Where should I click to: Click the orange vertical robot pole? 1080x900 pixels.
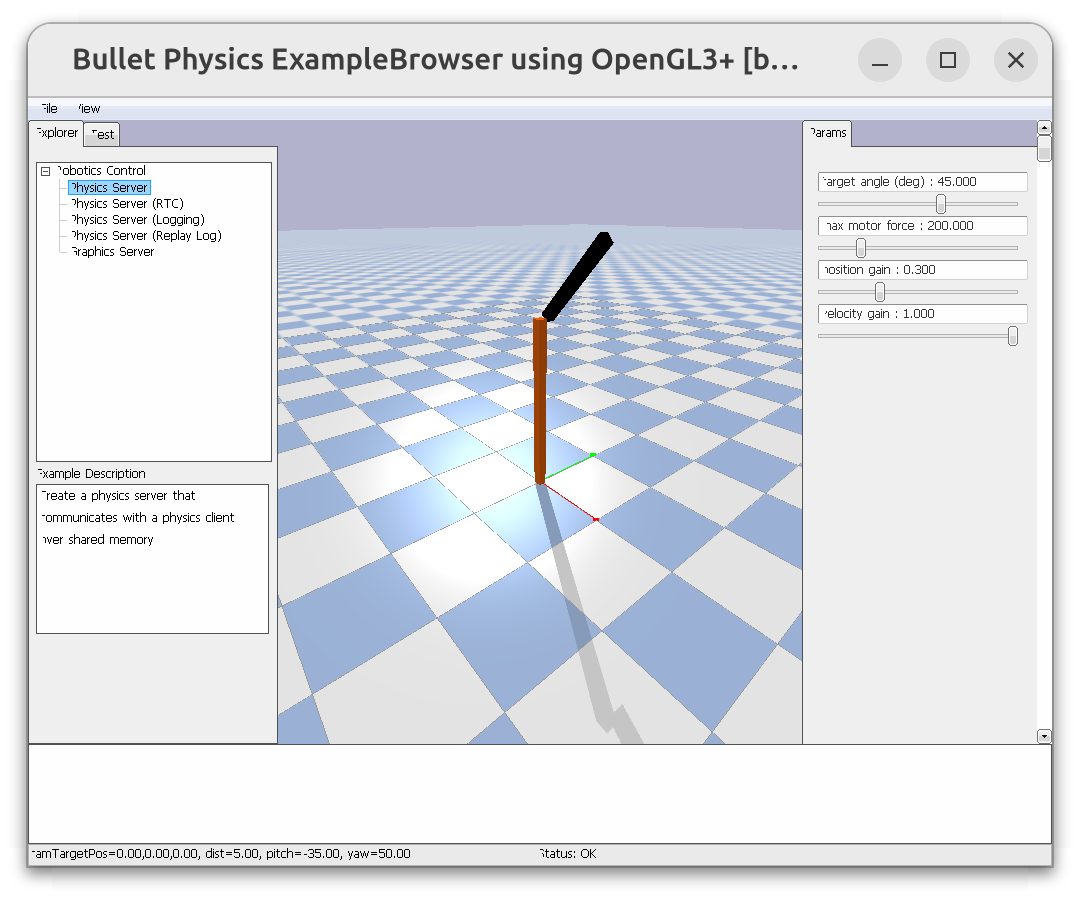[540, 399]
